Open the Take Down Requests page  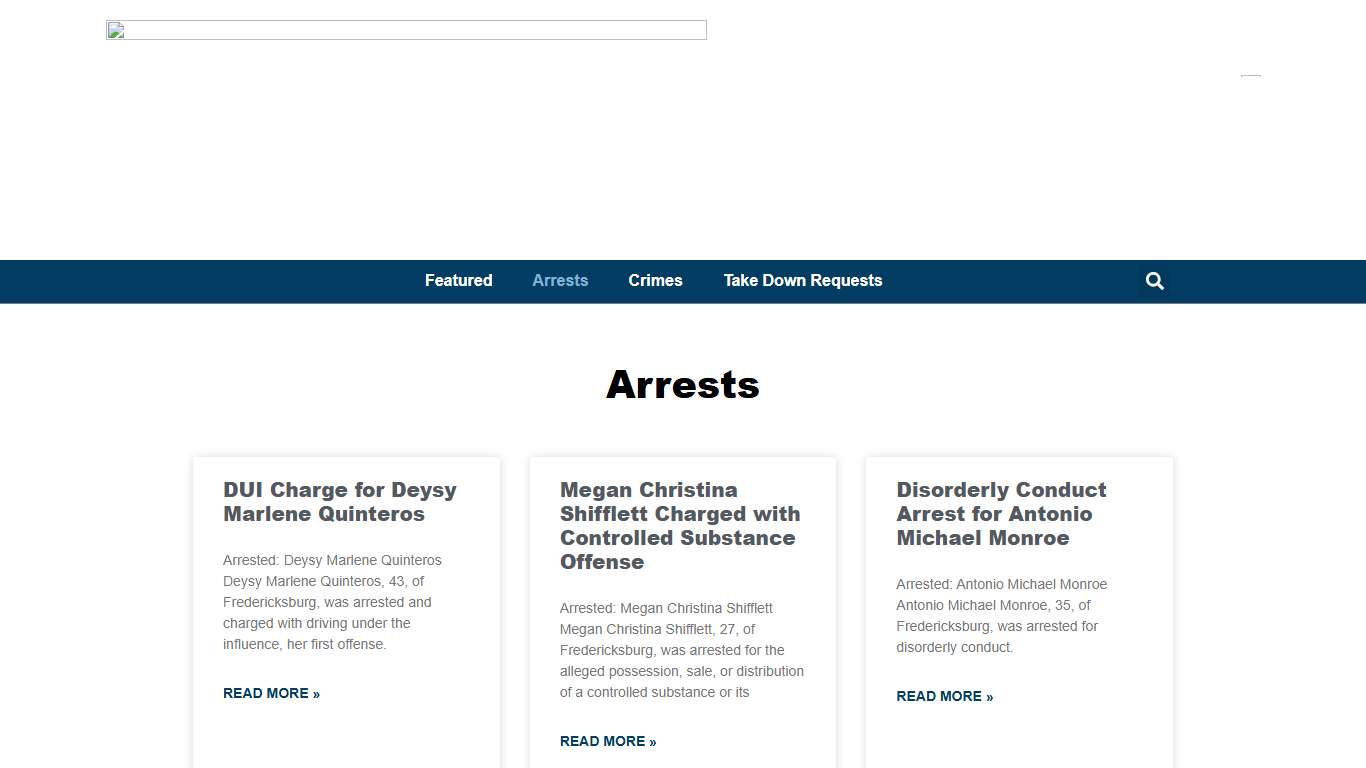pyautogui.click(x=803, y=281)
